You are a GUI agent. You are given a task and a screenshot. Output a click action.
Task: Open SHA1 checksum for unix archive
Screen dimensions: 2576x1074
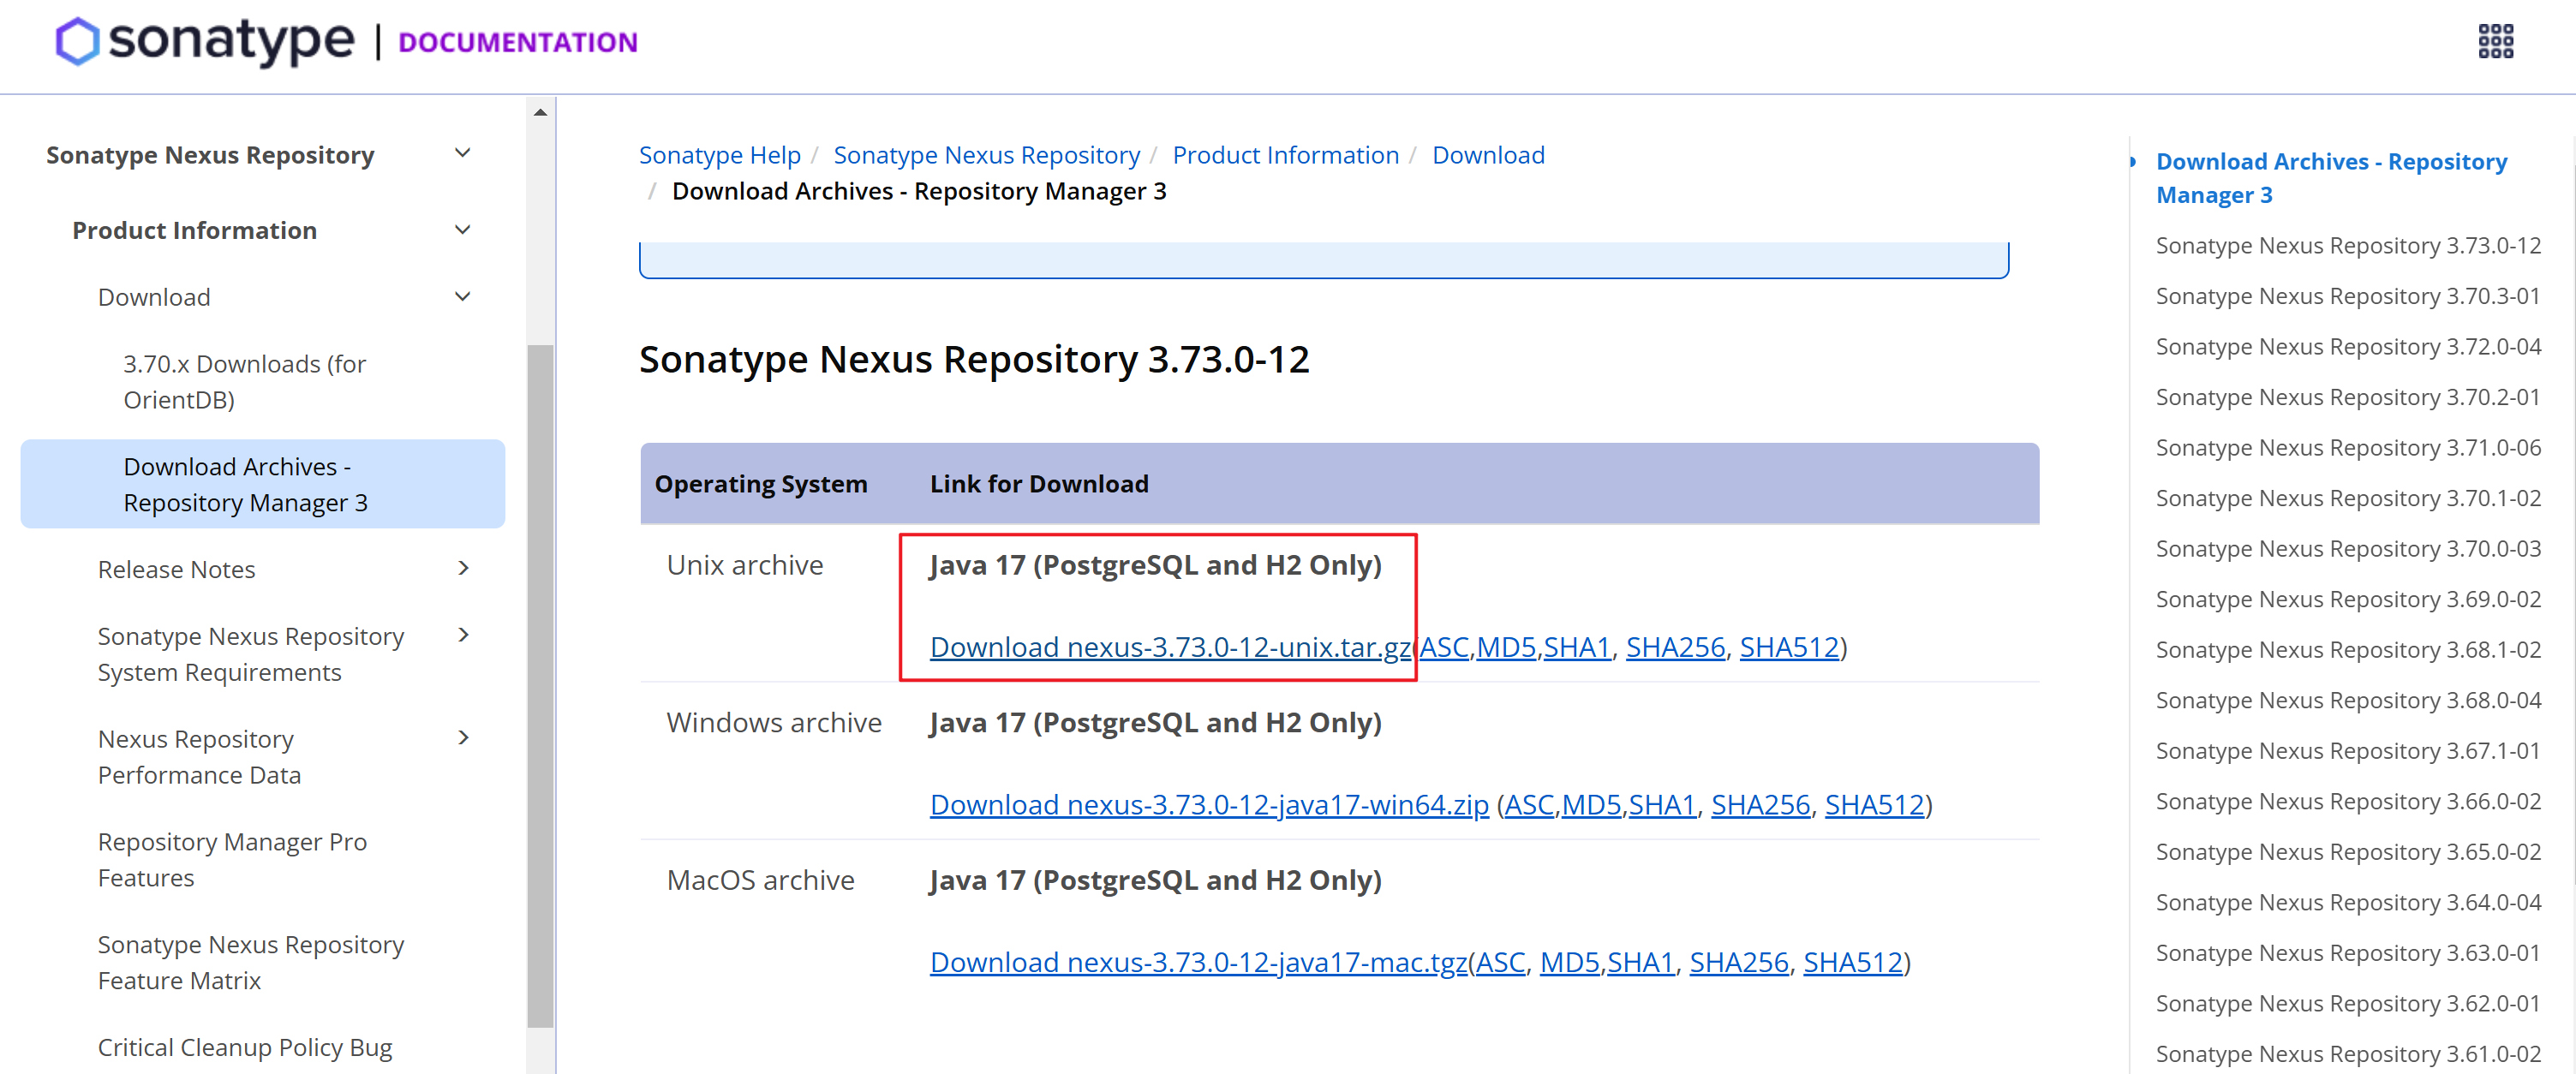[1577, 648]
